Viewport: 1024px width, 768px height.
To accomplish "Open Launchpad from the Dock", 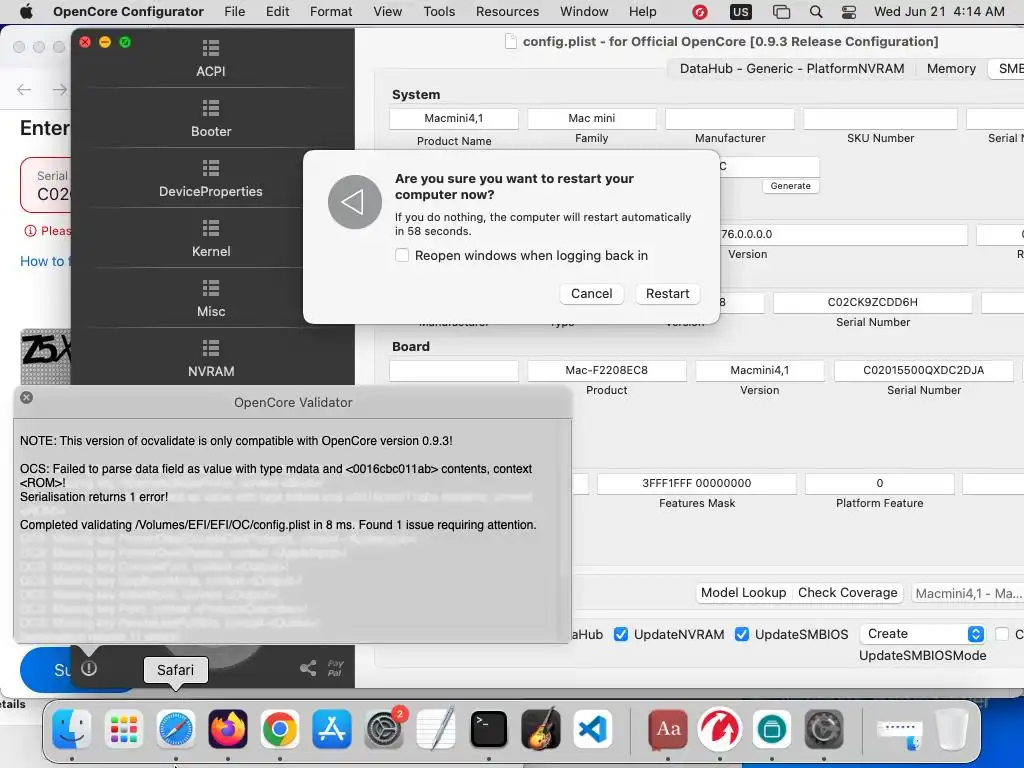I will tap(123, 729).
